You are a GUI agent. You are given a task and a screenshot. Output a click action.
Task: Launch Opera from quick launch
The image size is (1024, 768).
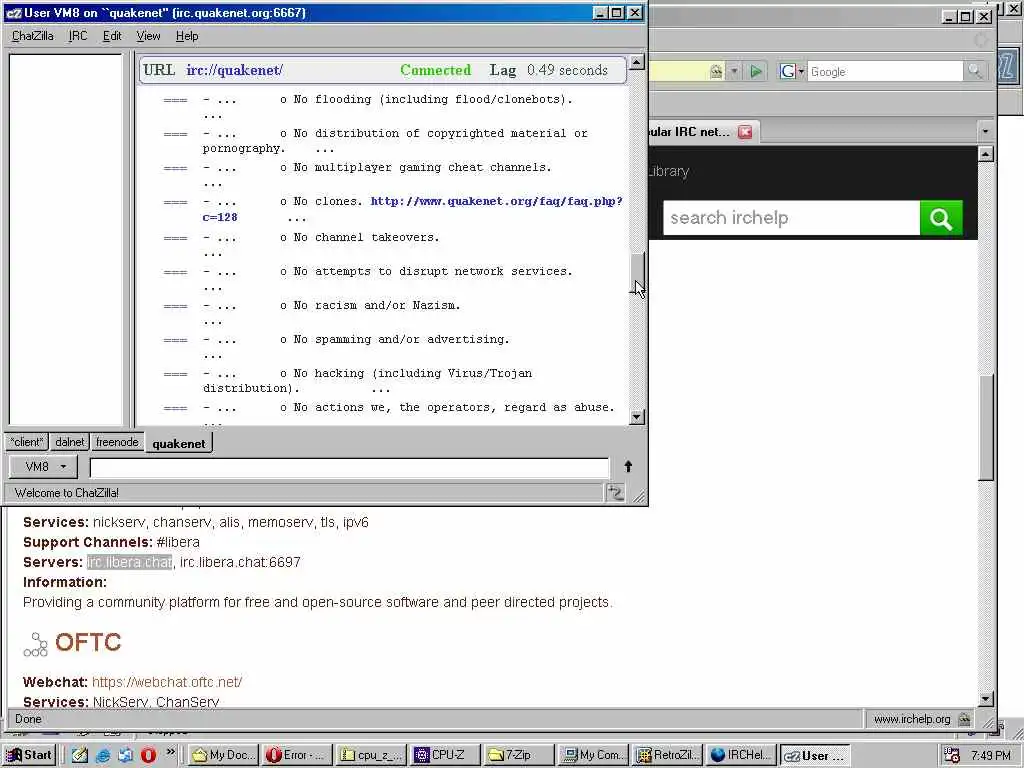pos(148,755)
